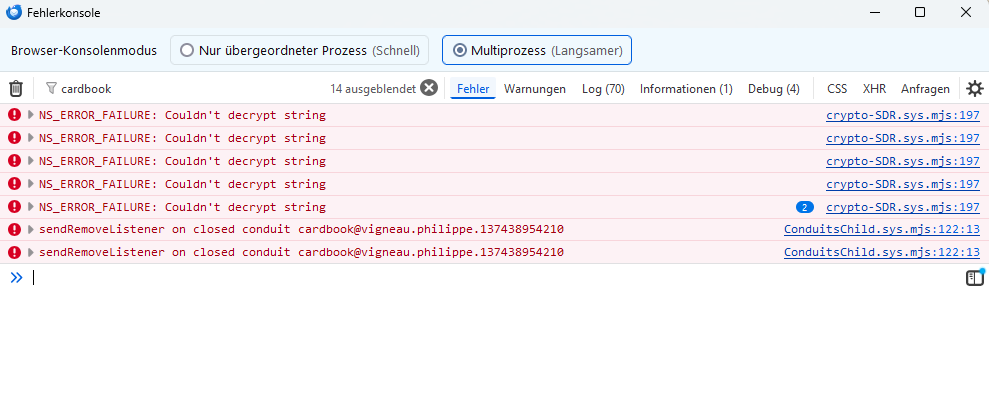Toggle the multi-line editor mode icon
This screenshot has width=989, height=402.
tap(974, 278)
